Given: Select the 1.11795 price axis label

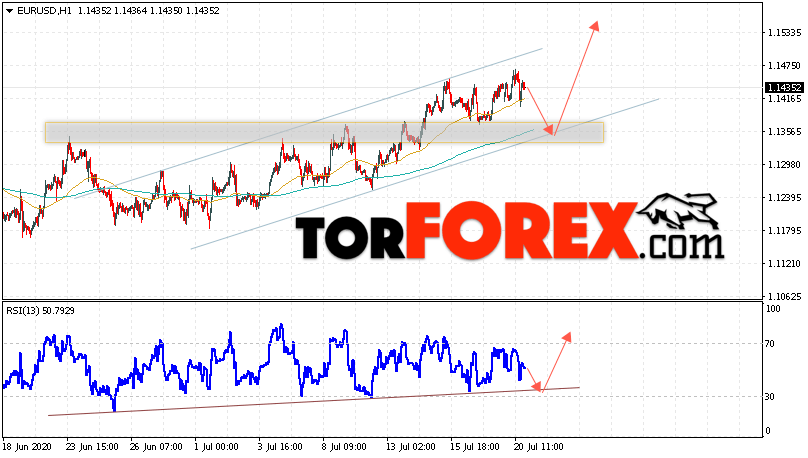Looking at the screenshot, I should coord(784,231).
